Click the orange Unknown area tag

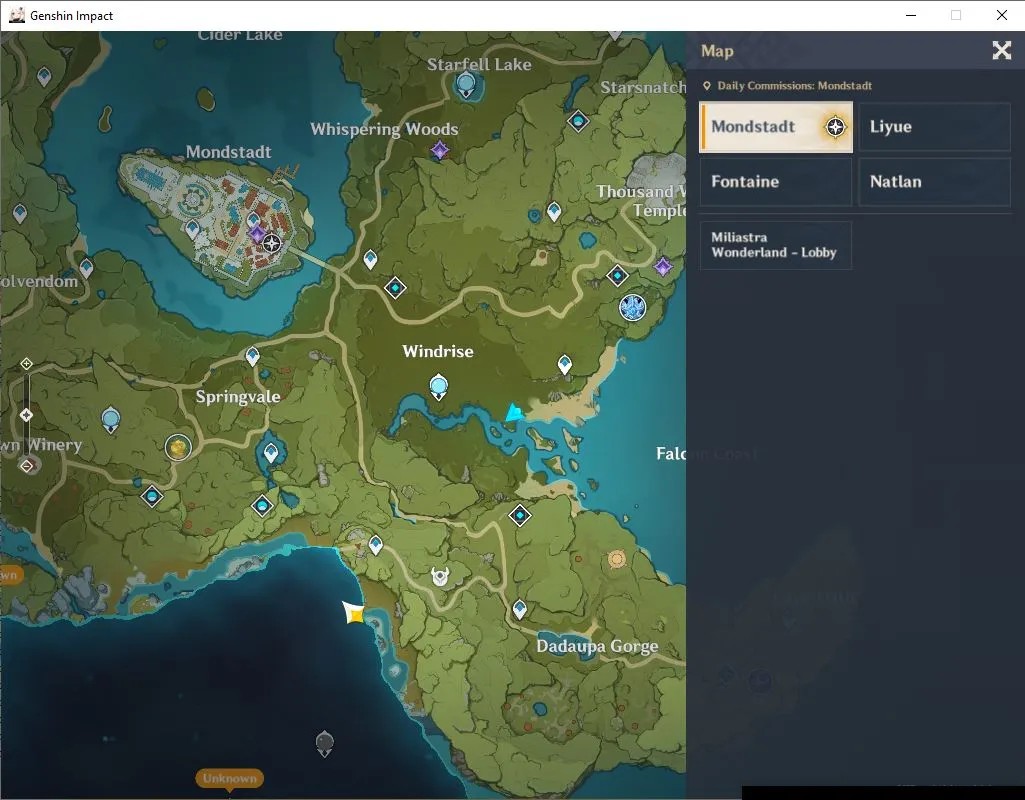click(x=229, y=778)
